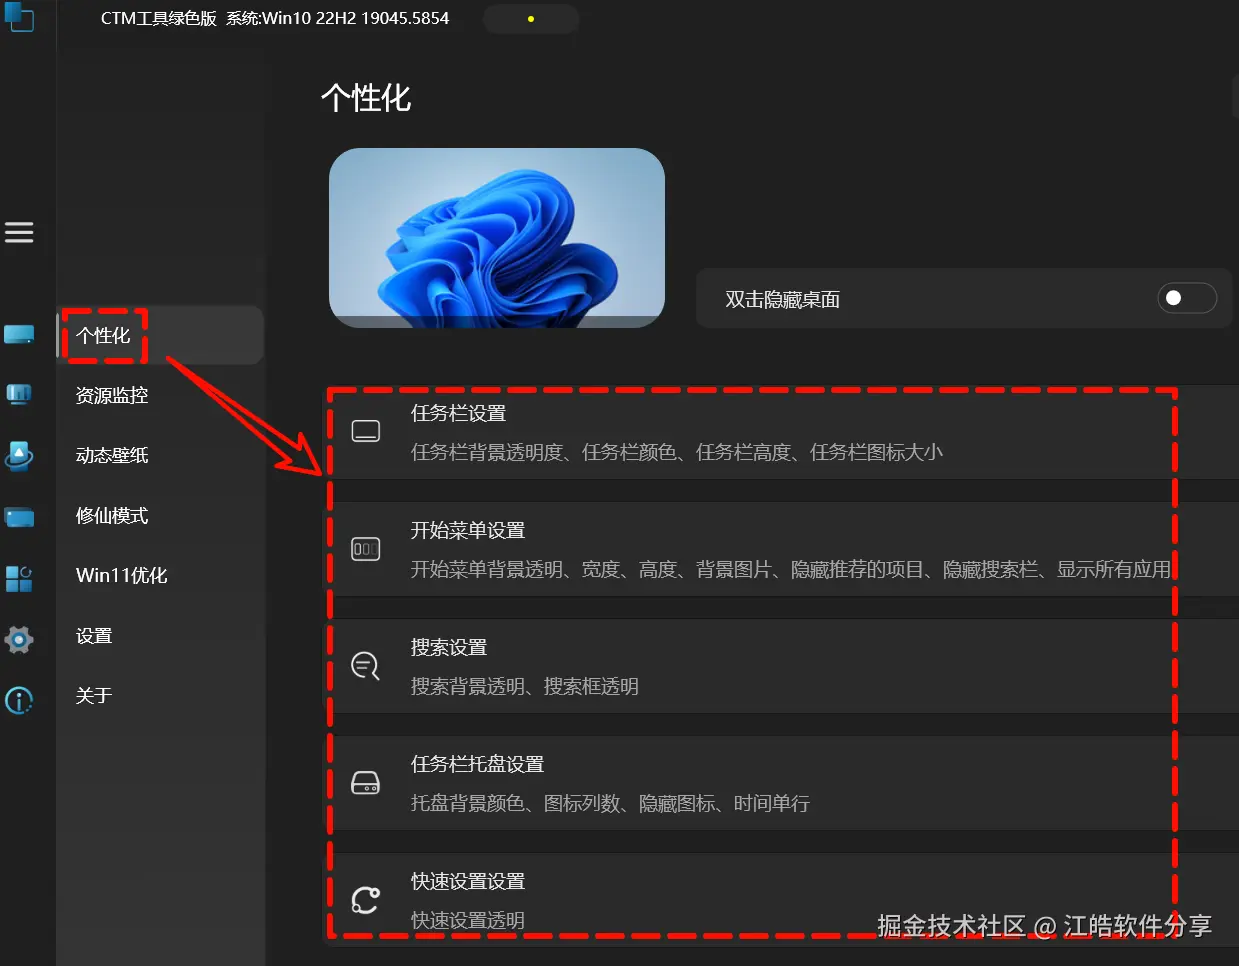This screenshot has width=1239, height=966.
Task: Expand 快速设置设置 section
Action: pyautogui.click(x=781, y=900)
